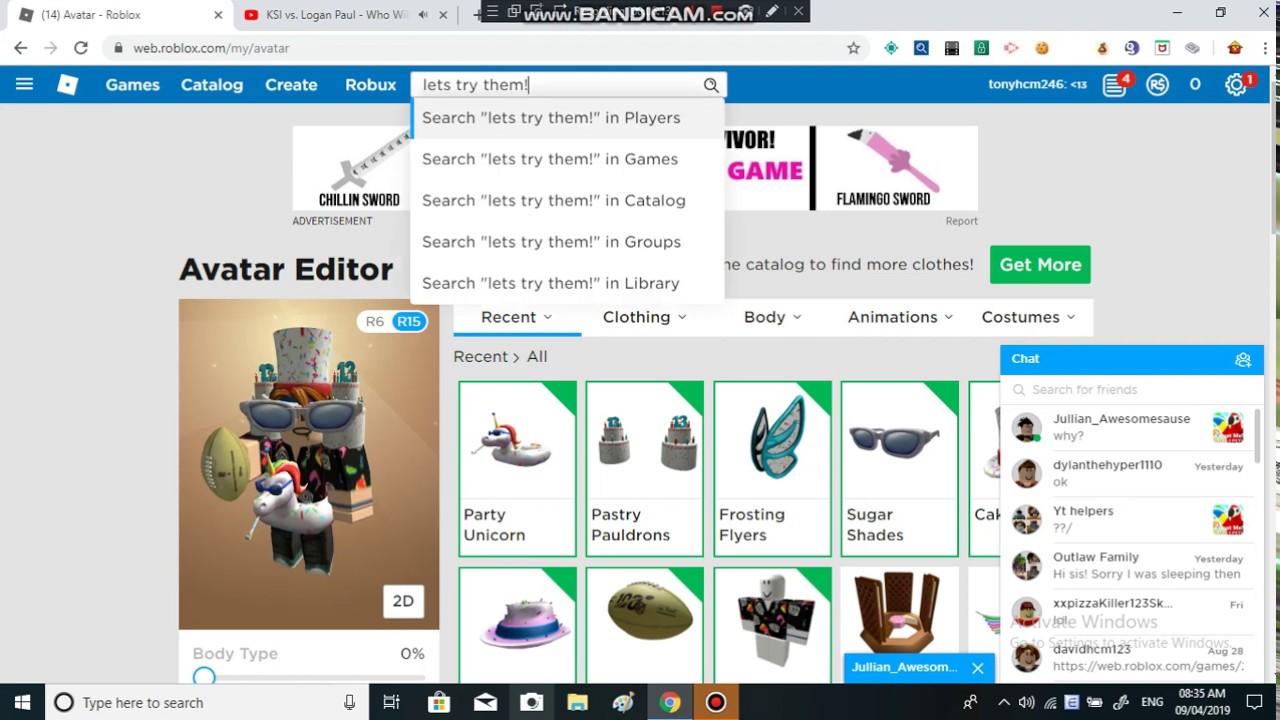
Task: Switch avatar to R6 mode
Action: tap(374, 321)
